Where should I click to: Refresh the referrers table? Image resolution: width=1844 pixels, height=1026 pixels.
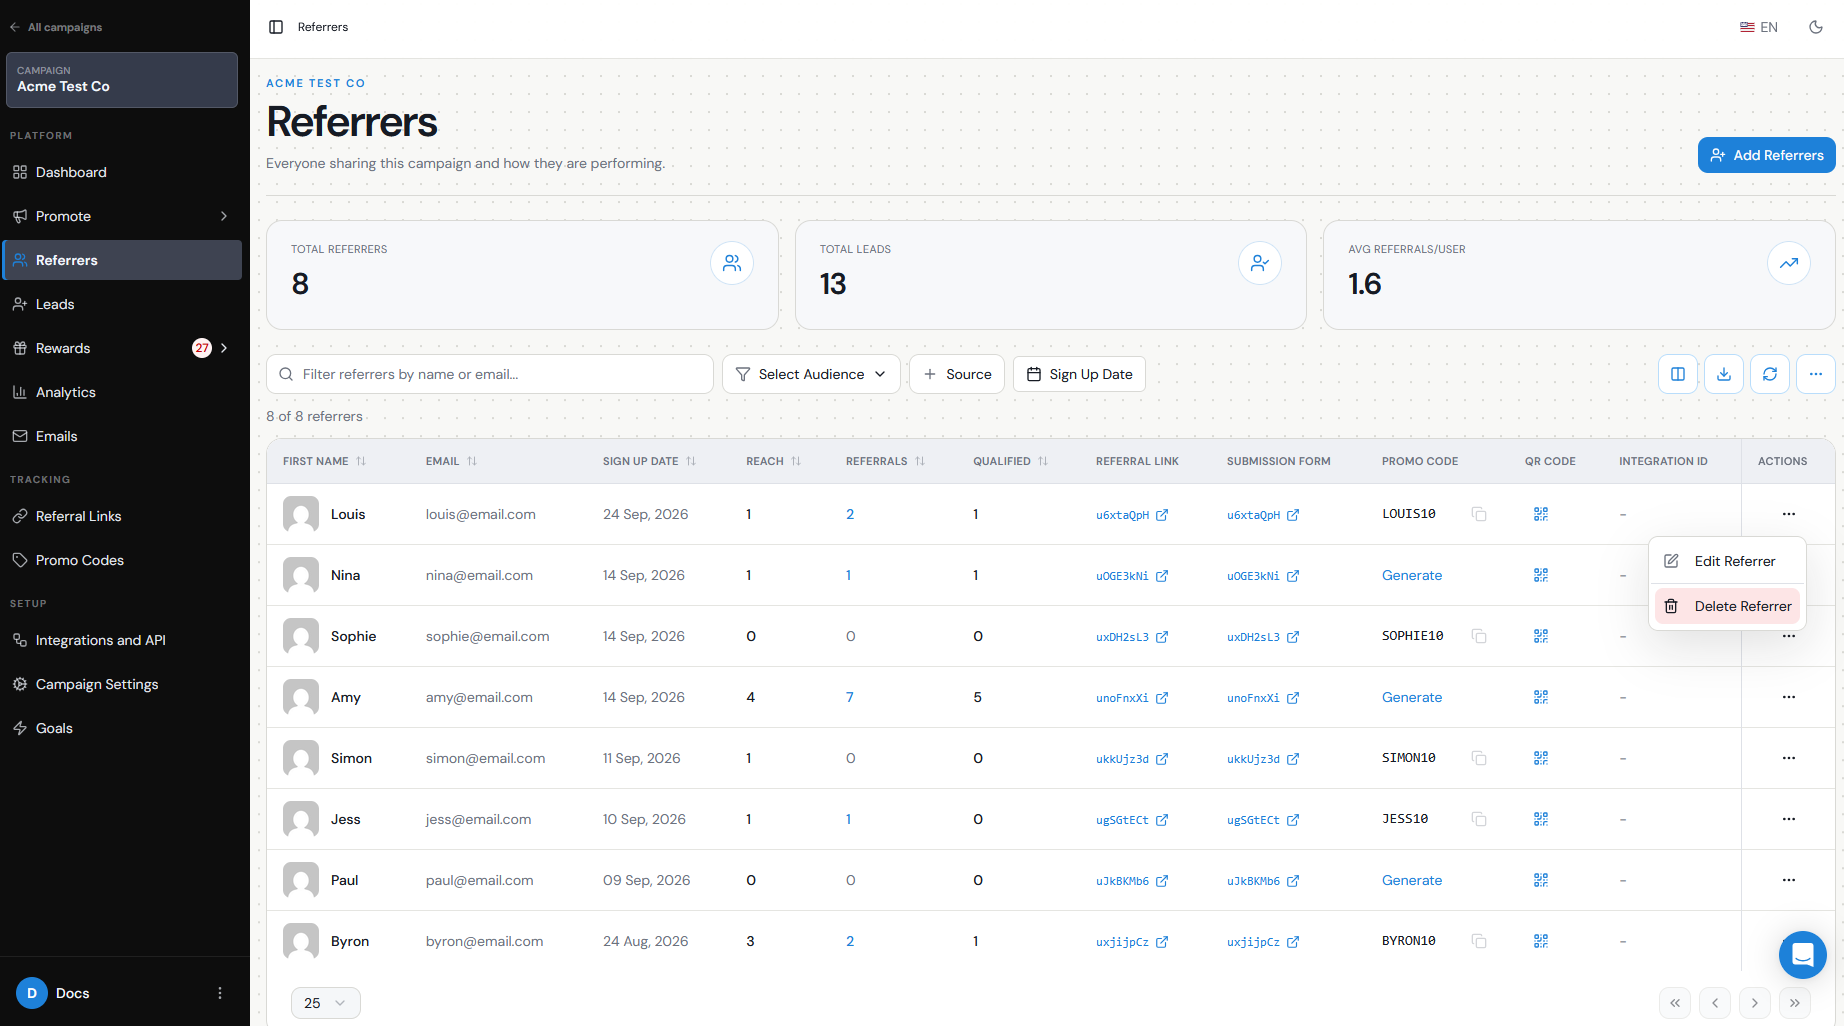point(1770,374)
